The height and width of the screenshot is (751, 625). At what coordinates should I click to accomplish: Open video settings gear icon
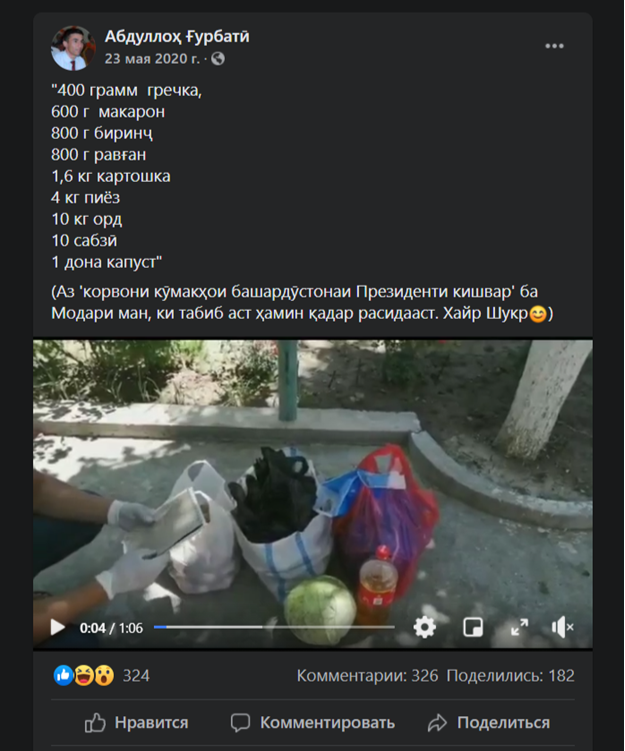[x=424, y=627]
